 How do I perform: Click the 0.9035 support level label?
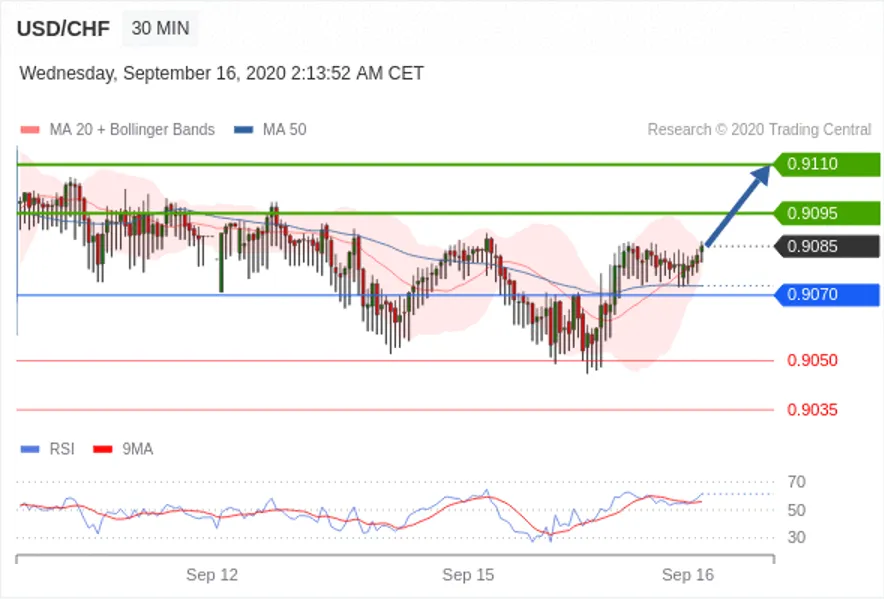point(812,410)
